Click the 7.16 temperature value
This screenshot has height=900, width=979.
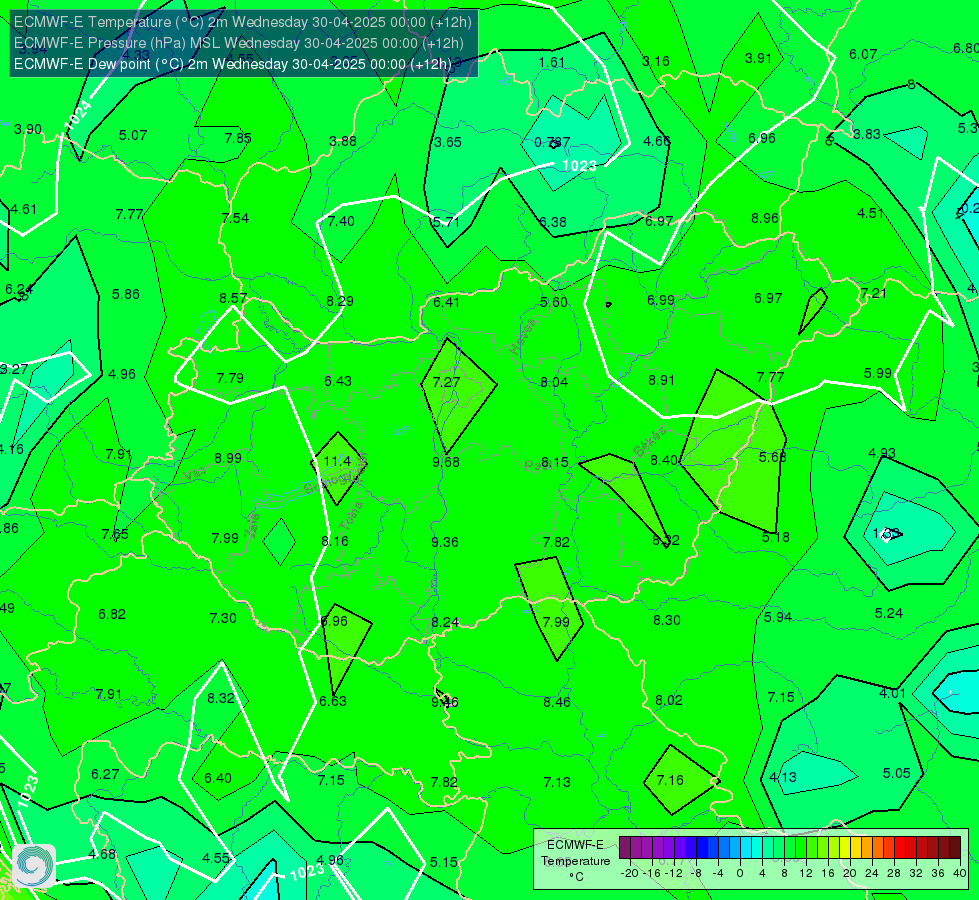[x=670, y=779]
